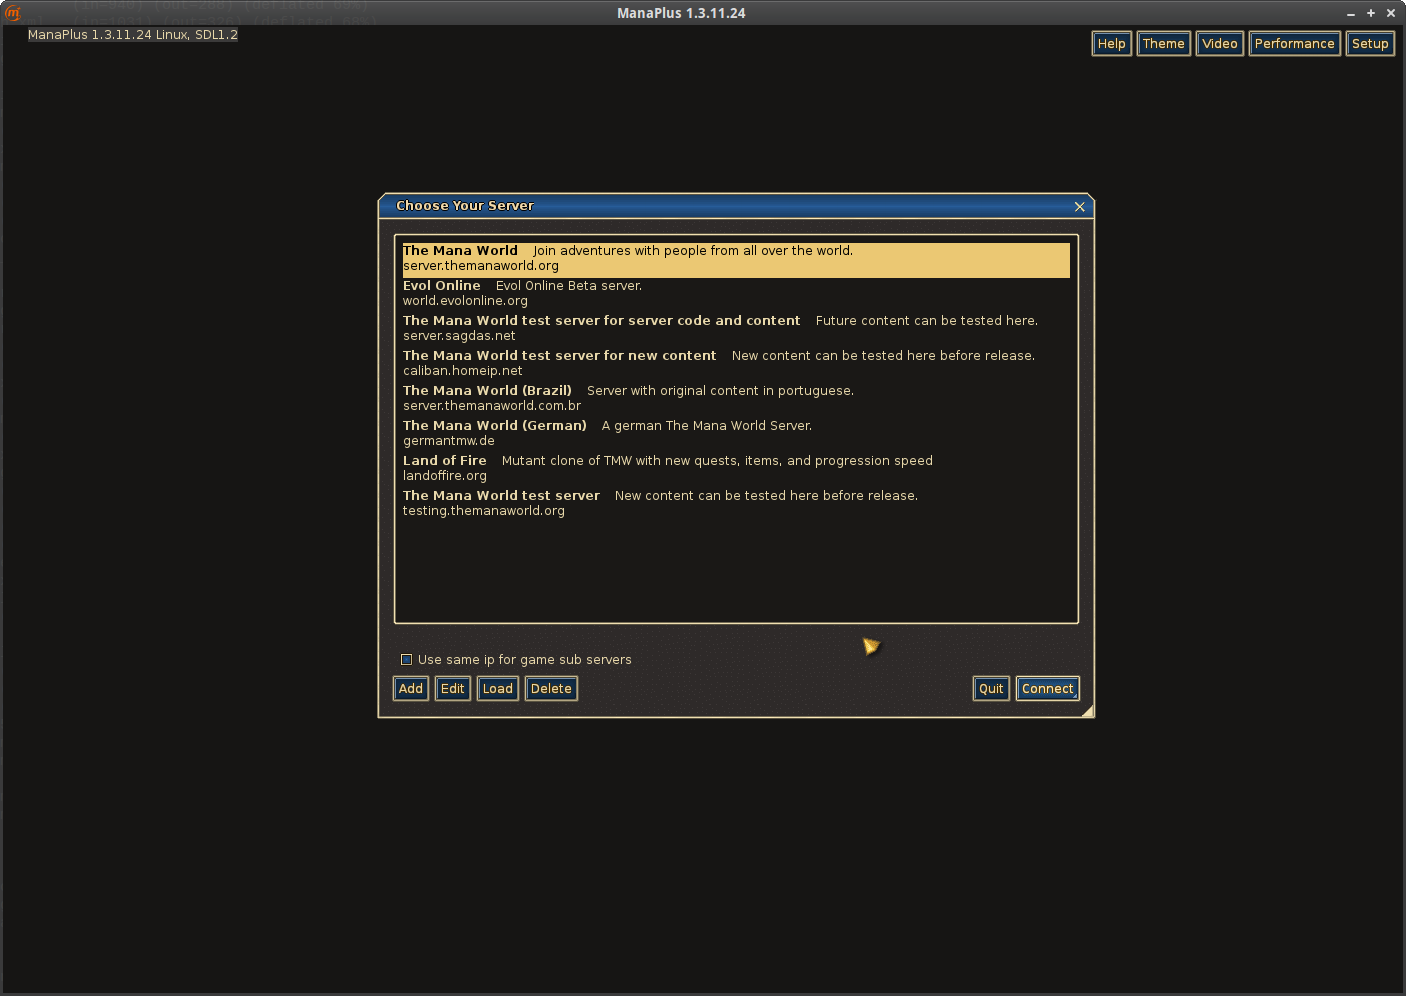Close the Choose Your Server dialog
The height and width of the screenshot is (996, 1406).
click(x=1080, y=207)
